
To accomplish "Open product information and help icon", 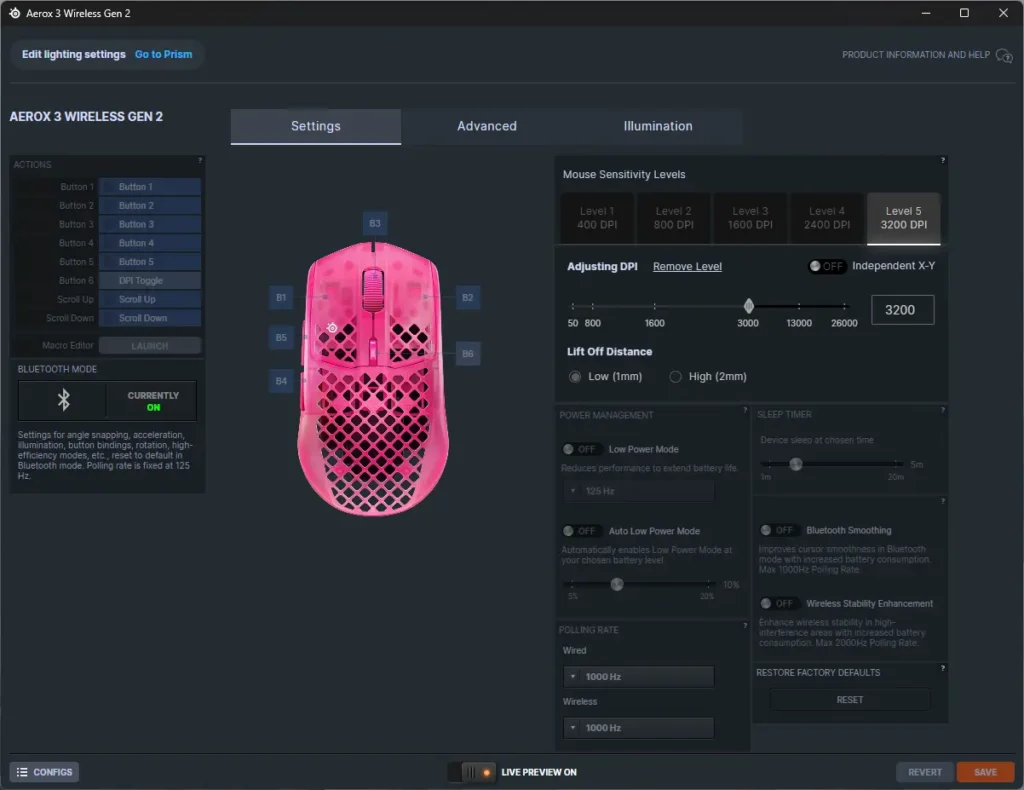I will (1004, 55).
